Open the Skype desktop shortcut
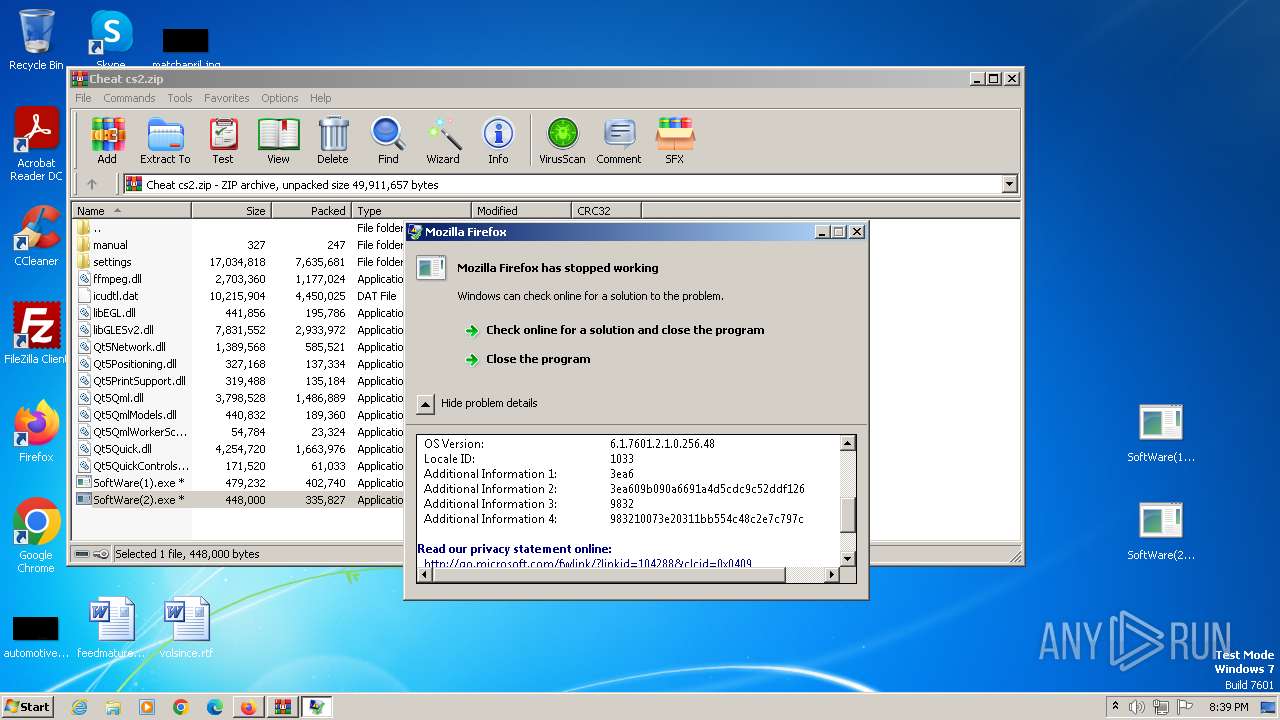The width and height of the screenshot is (1280, 720). click(x=111, y=40)
